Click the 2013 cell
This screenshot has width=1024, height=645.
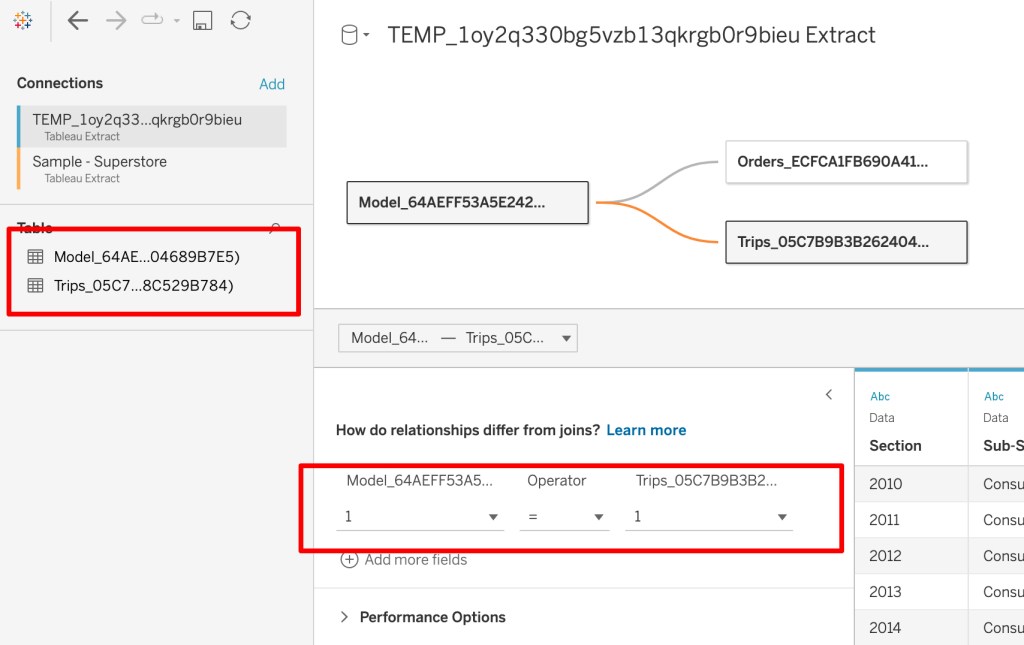pyautogui.click(x=911, y=591)
